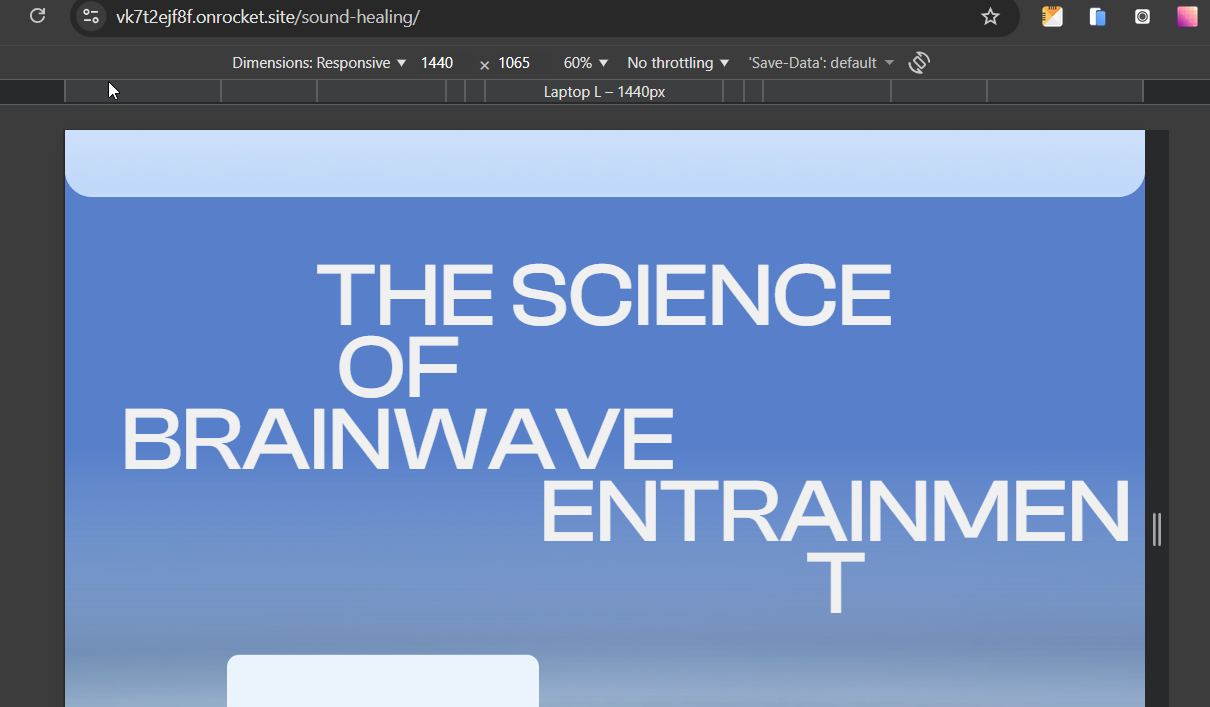The image size is (1210, 707).
Task: Select the address bar URL text
Action: point(268,16)
